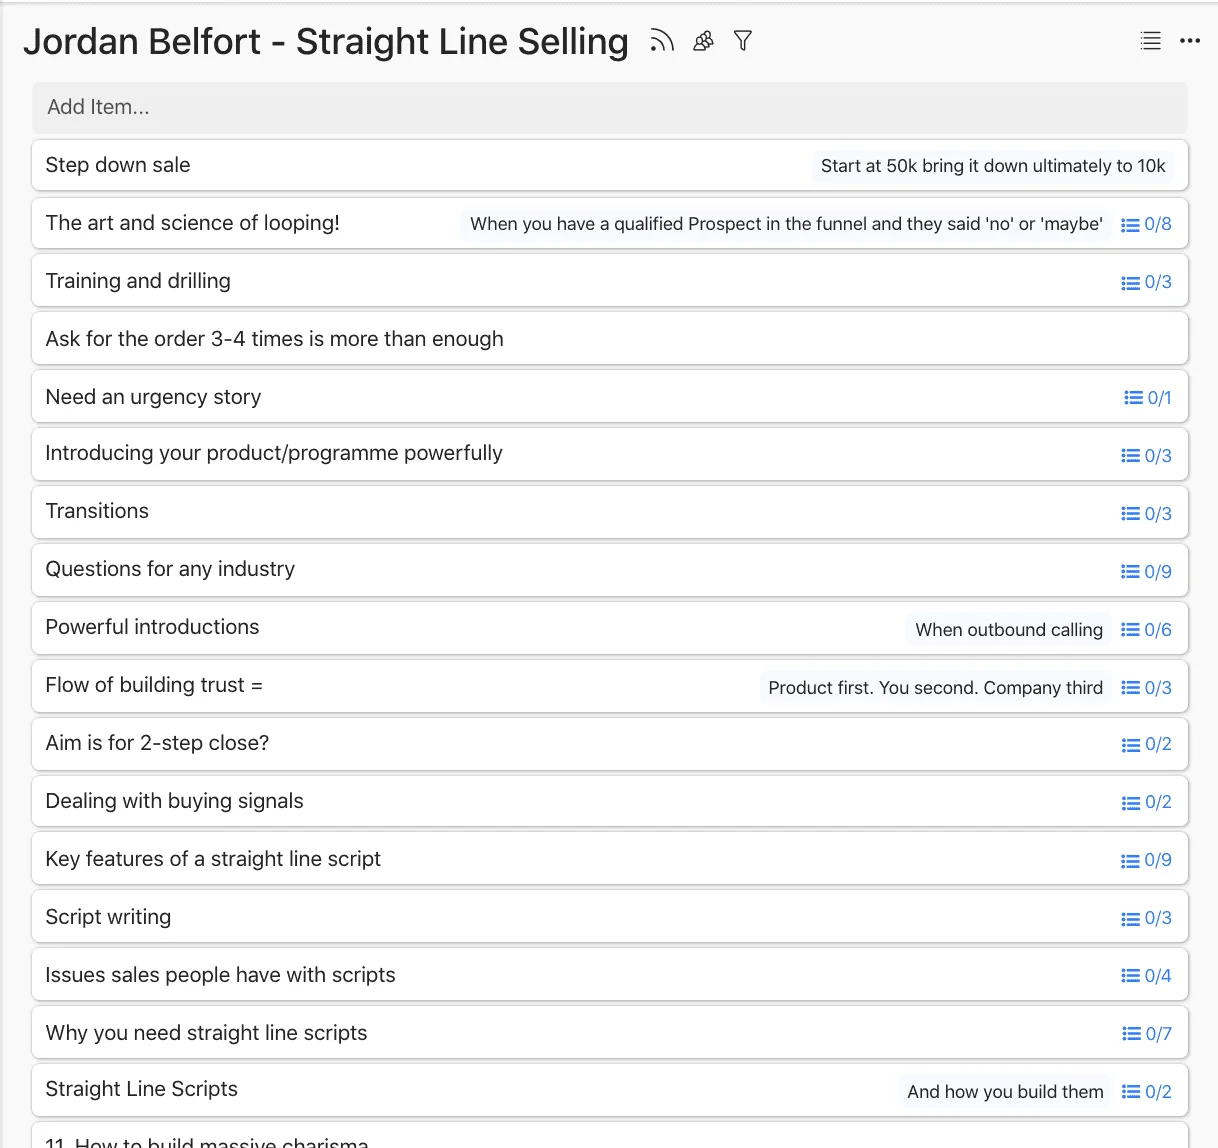
Task: Select Questions for any industry item
Action: click(610, 570)
